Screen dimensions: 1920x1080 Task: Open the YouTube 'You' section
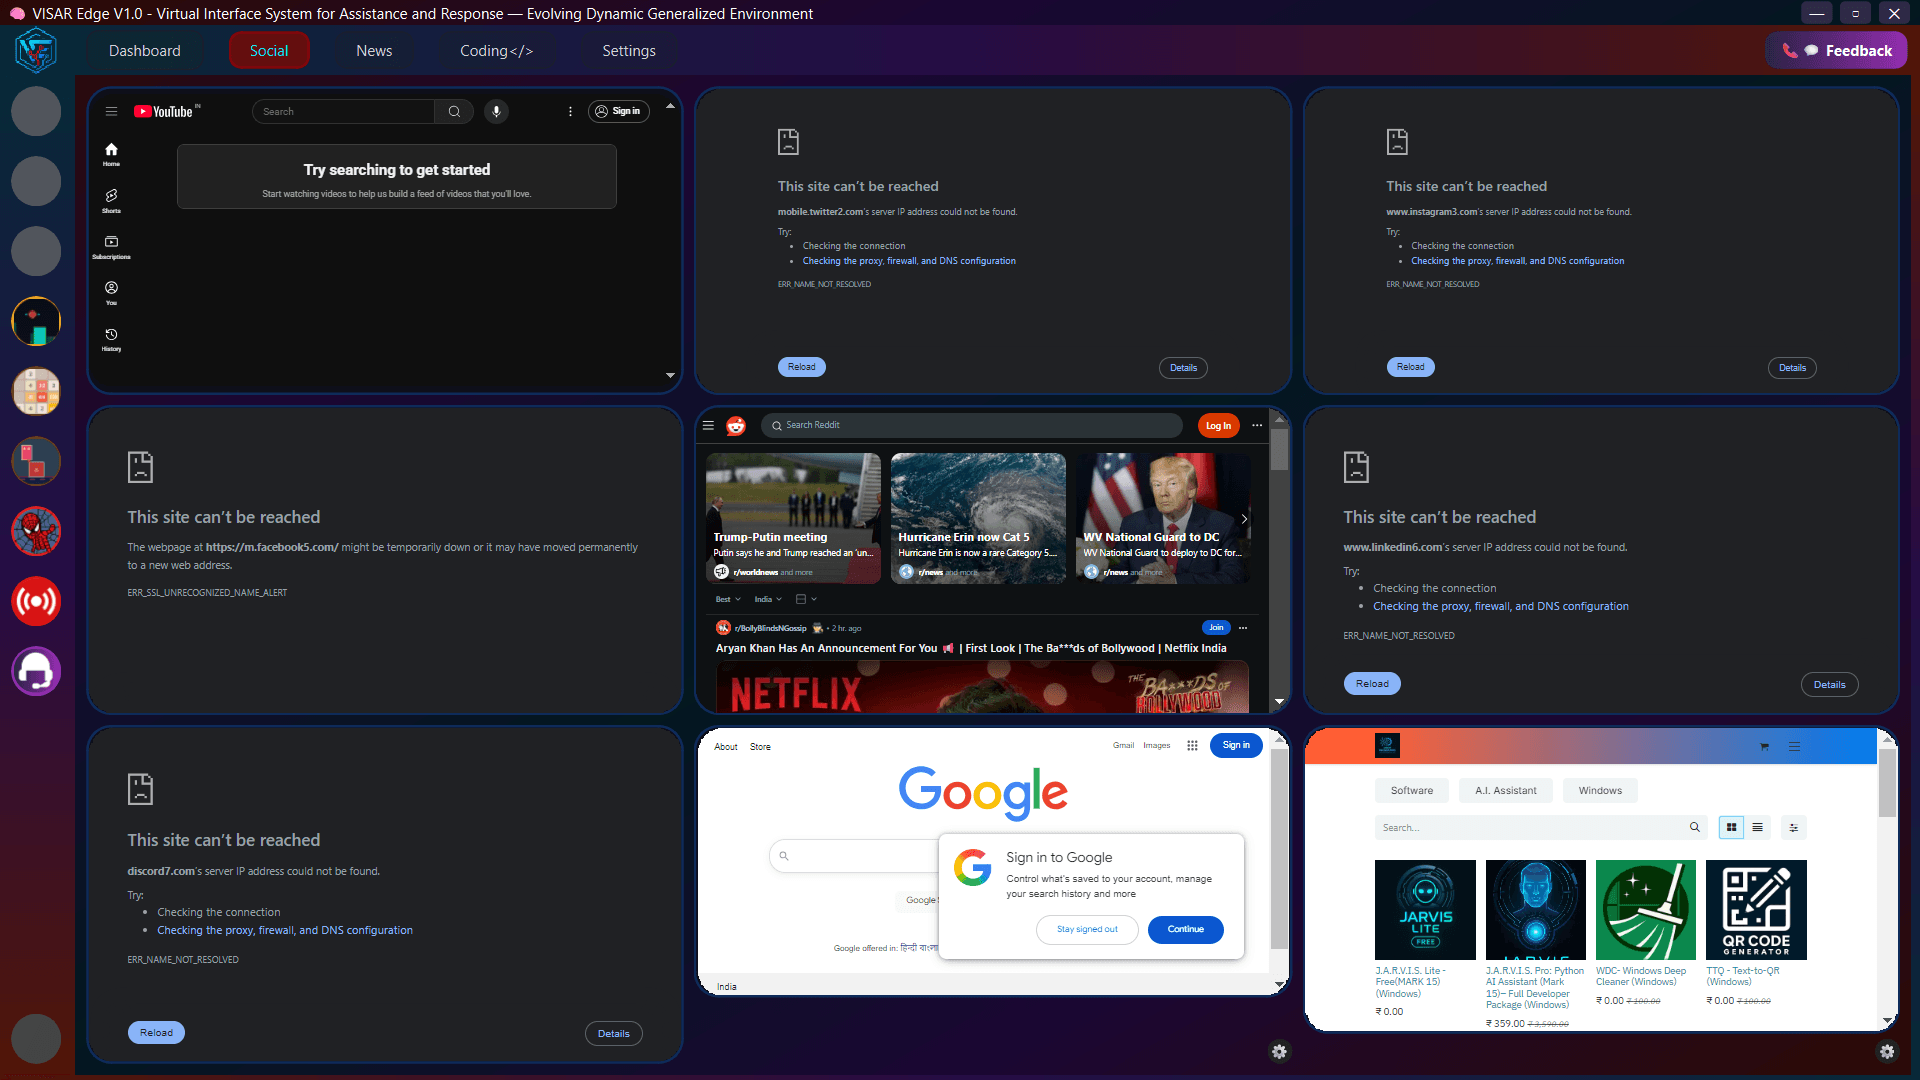[x=111, y=293]
